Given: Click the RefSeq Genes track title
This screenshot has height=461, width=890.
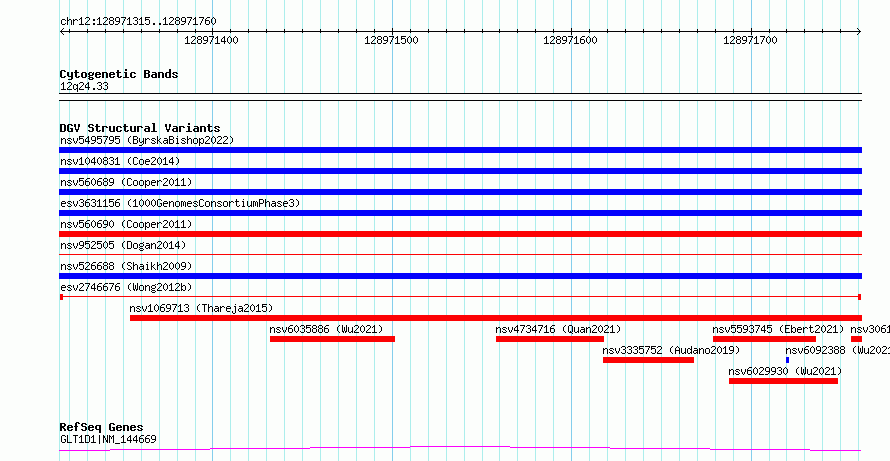Looking at the screenshot, I should pyautogui.click(x=102, y=427).
